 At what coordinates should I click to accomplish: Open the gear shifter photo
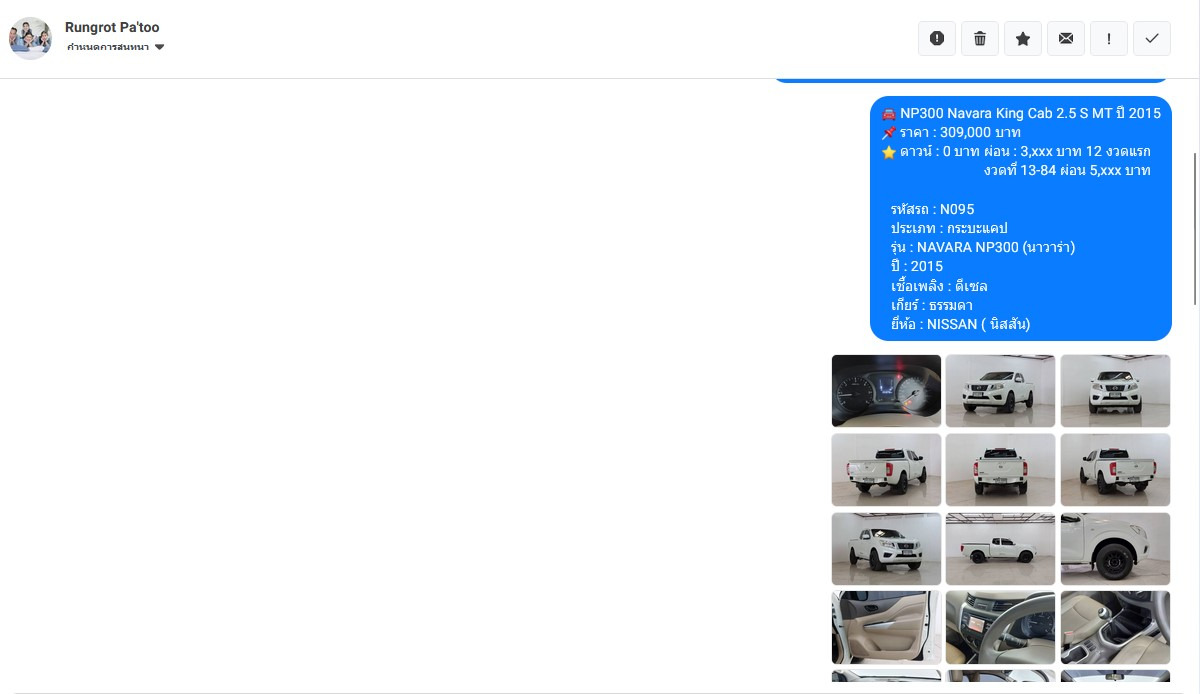click(x=1115, y=627)
